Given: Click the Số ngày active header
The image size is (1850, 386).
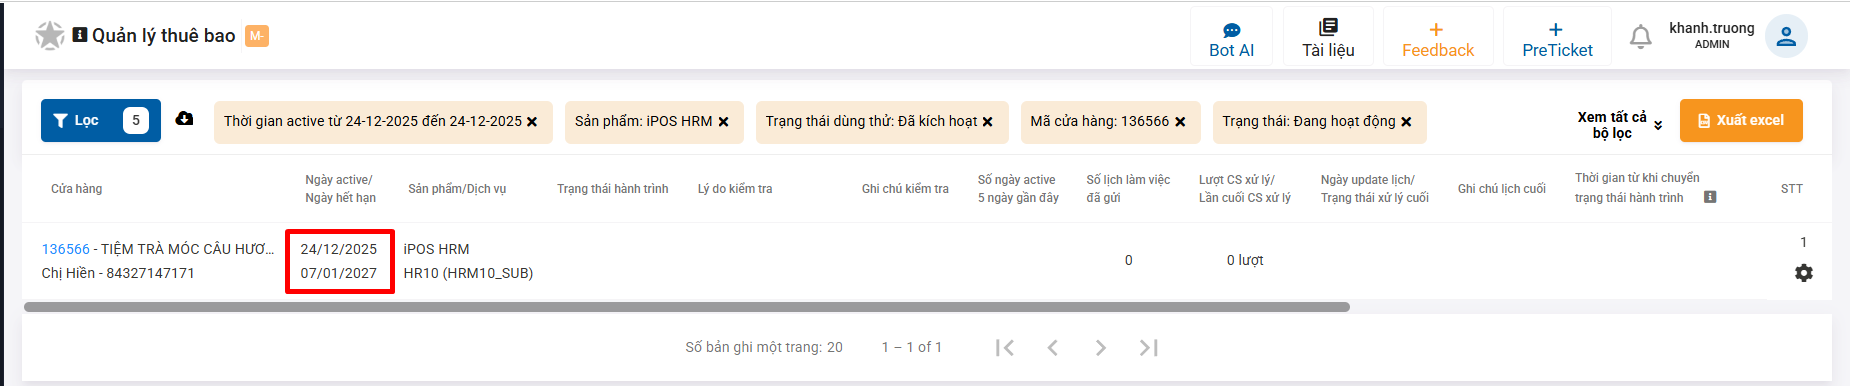Looking at the screenshot, I should (1018, 189).
